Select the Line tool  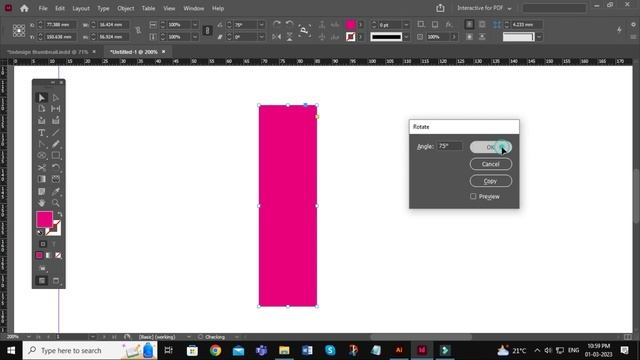pyautogui.click(x=56, y=133)
